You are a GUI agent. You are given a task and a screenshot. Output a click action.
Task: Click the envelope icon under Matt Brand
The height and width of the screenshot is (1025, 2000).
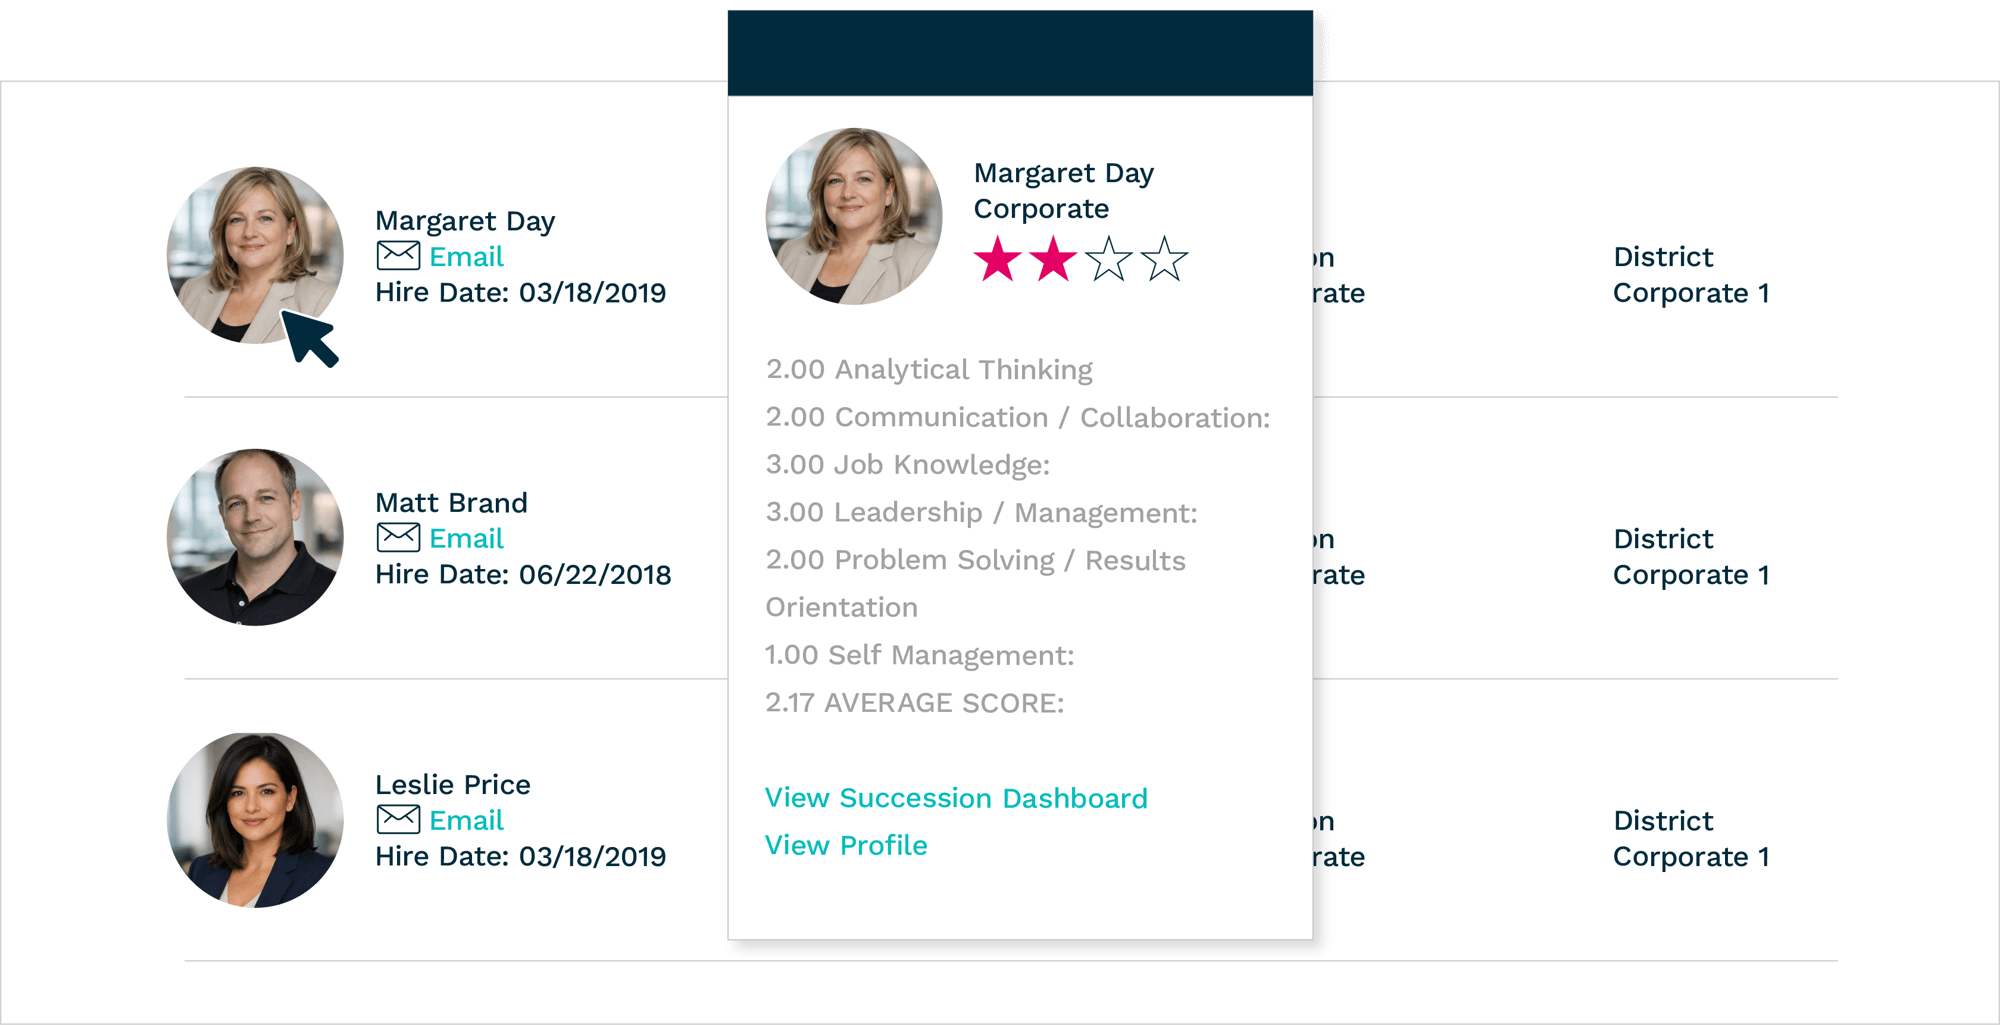tap(398, 538)
